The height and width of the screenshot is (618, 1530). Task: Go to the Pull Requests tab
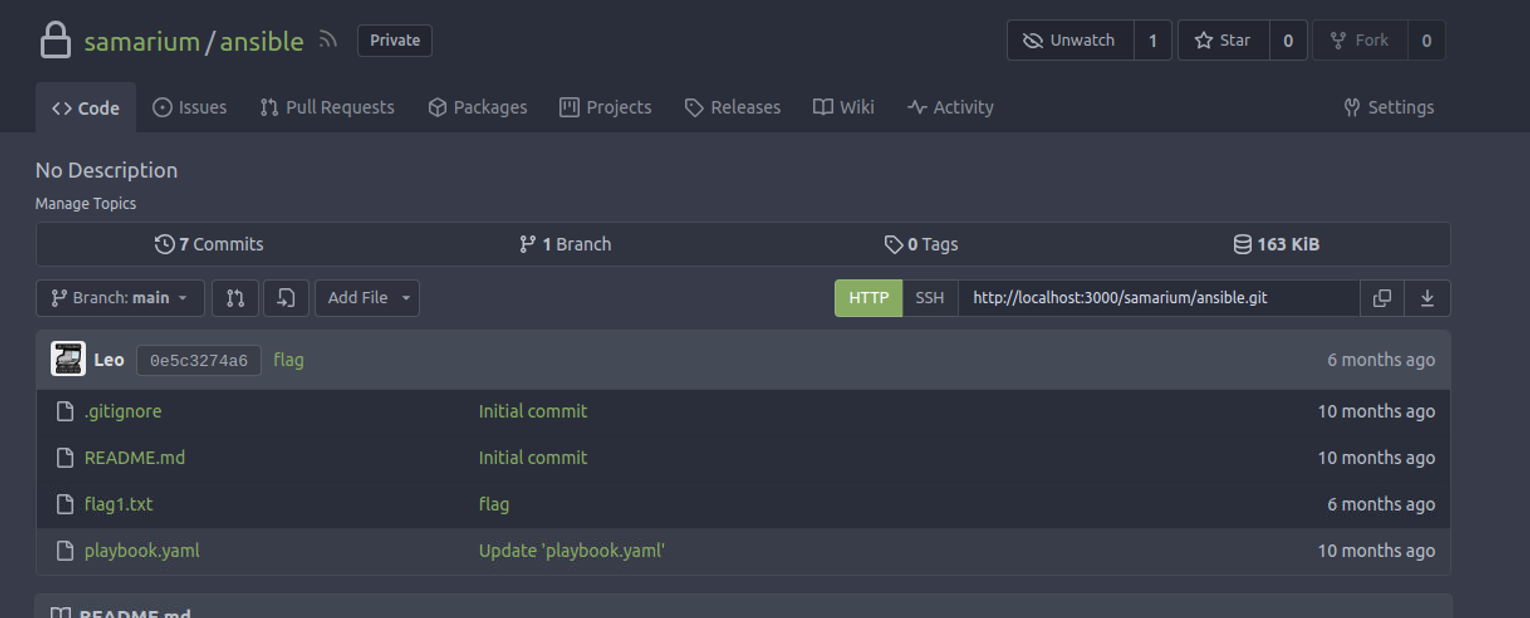[327, 107]
